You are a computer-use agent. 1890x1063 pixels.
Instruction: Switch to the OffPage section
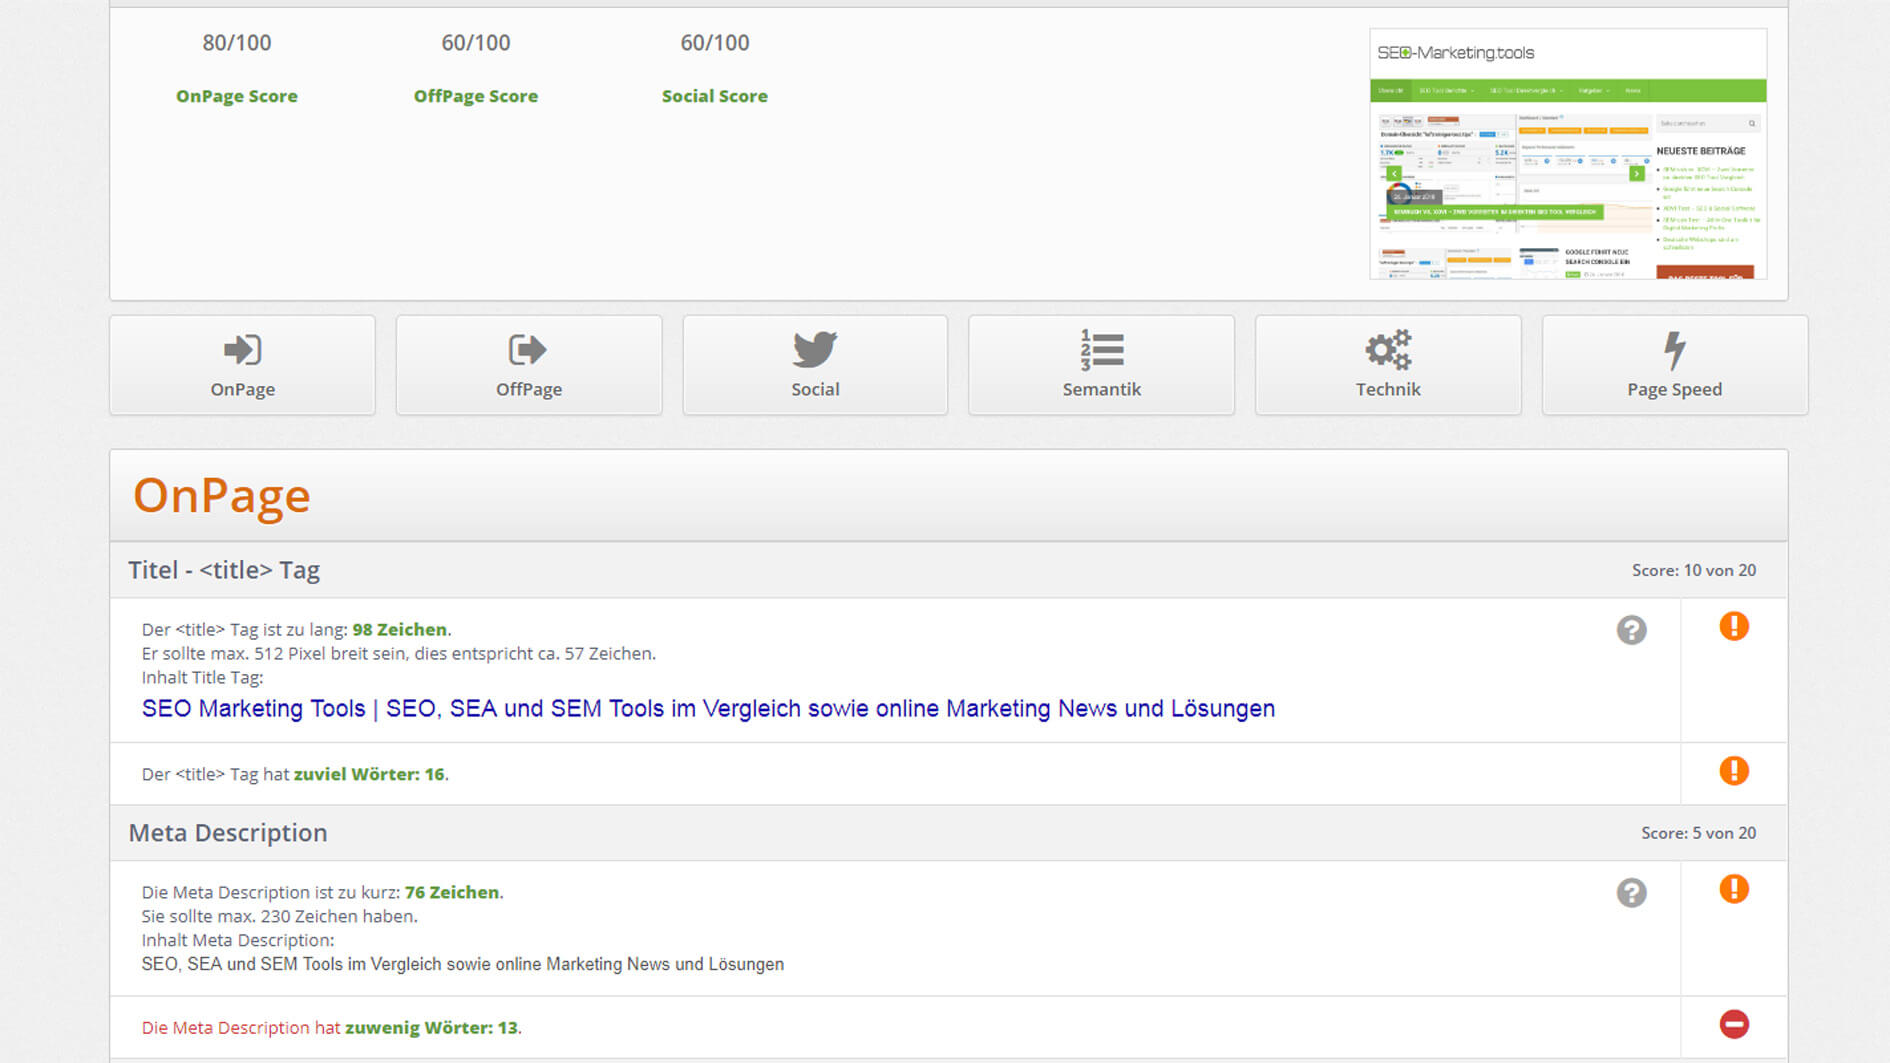[x=528, y=365]
